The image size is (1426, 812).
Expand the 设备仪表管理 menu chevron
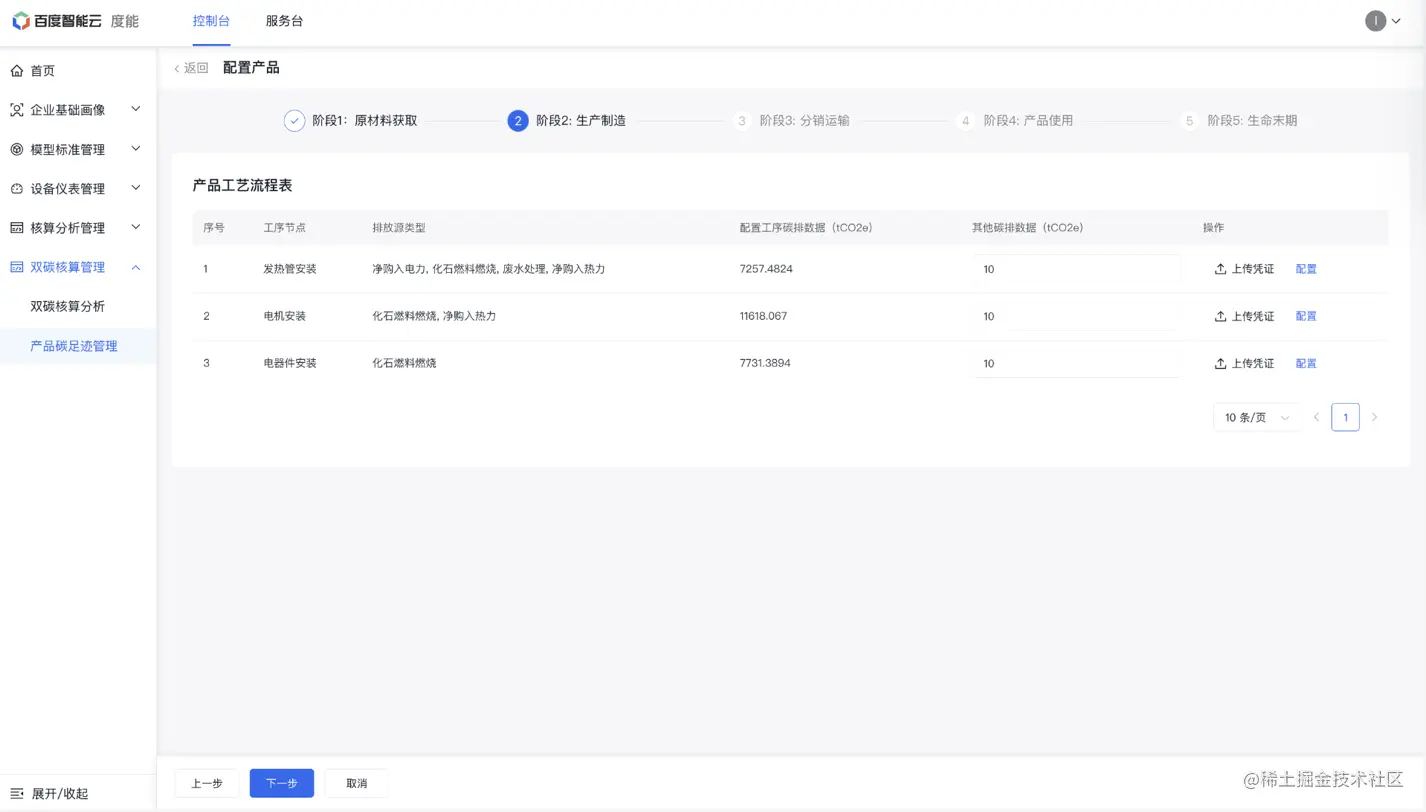[136, 188]
